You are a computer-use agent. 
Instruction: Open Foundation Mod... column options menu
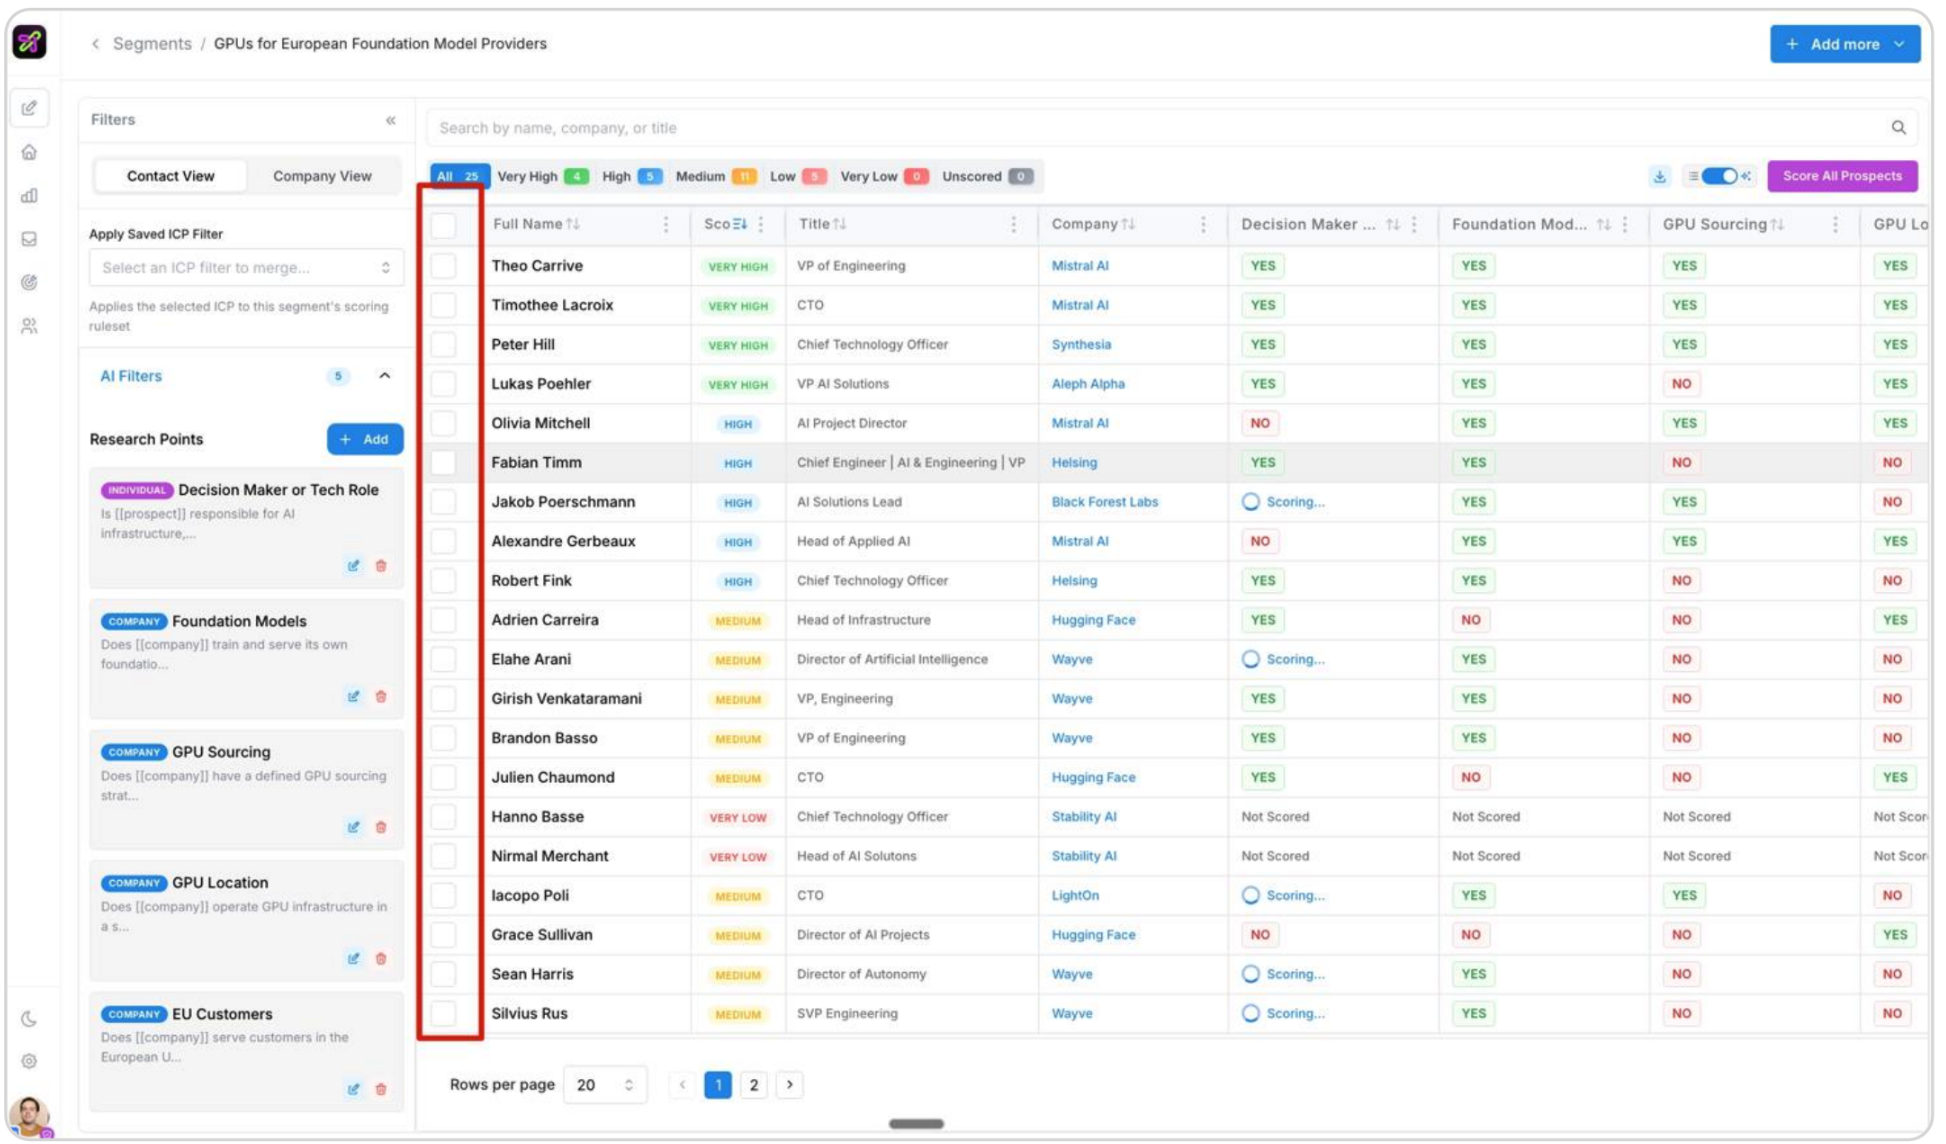coord(1625,225)
